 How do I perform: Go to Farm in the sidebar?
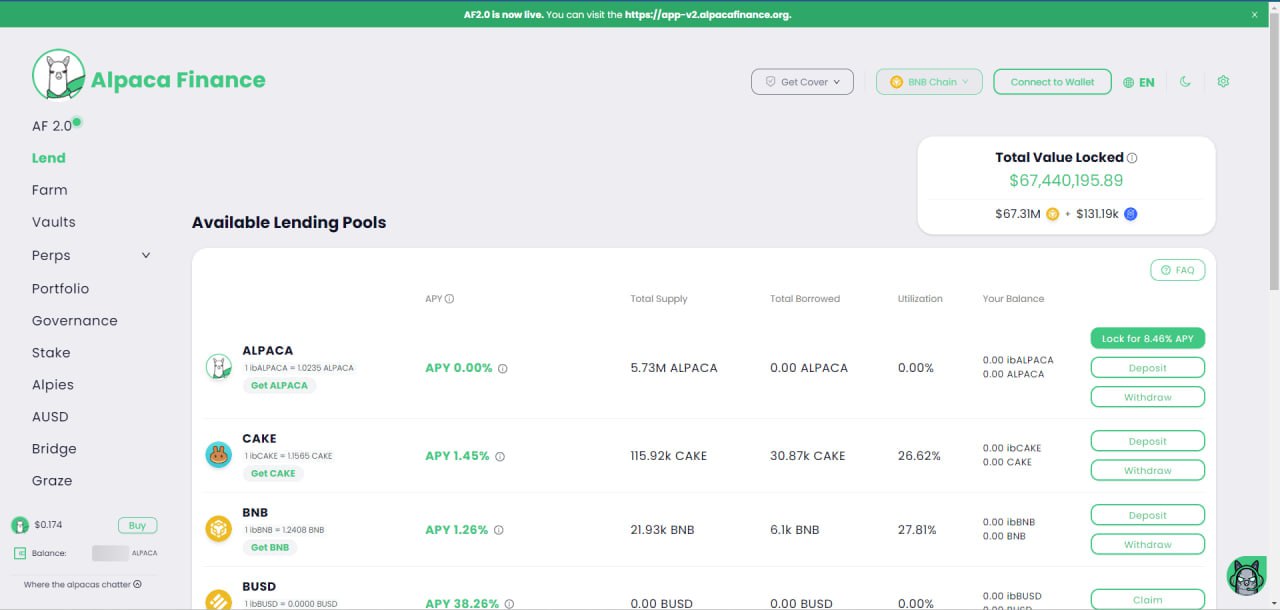pos(50,190)
